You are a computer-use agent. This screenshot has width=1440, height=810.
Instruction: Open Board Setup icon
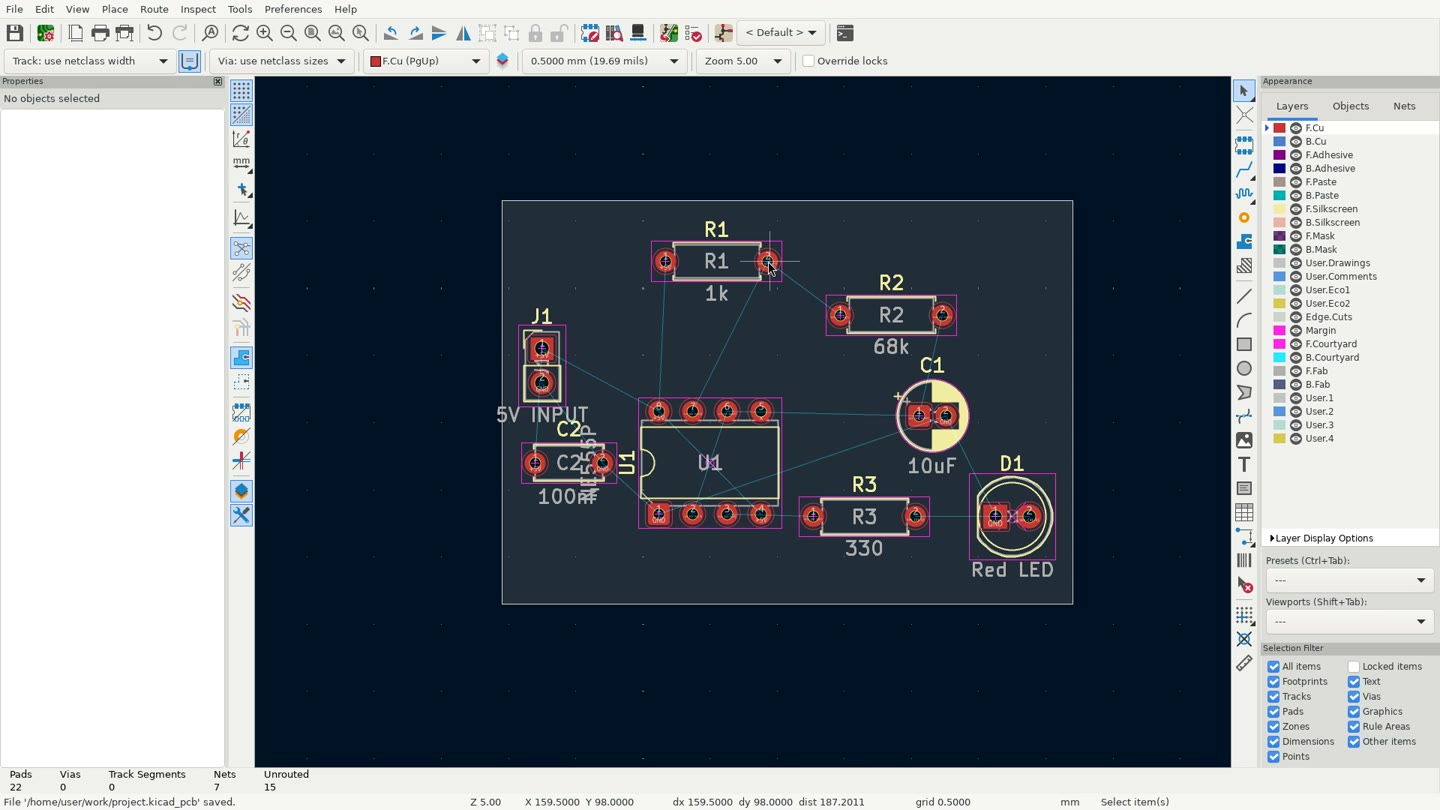point(45,33)
